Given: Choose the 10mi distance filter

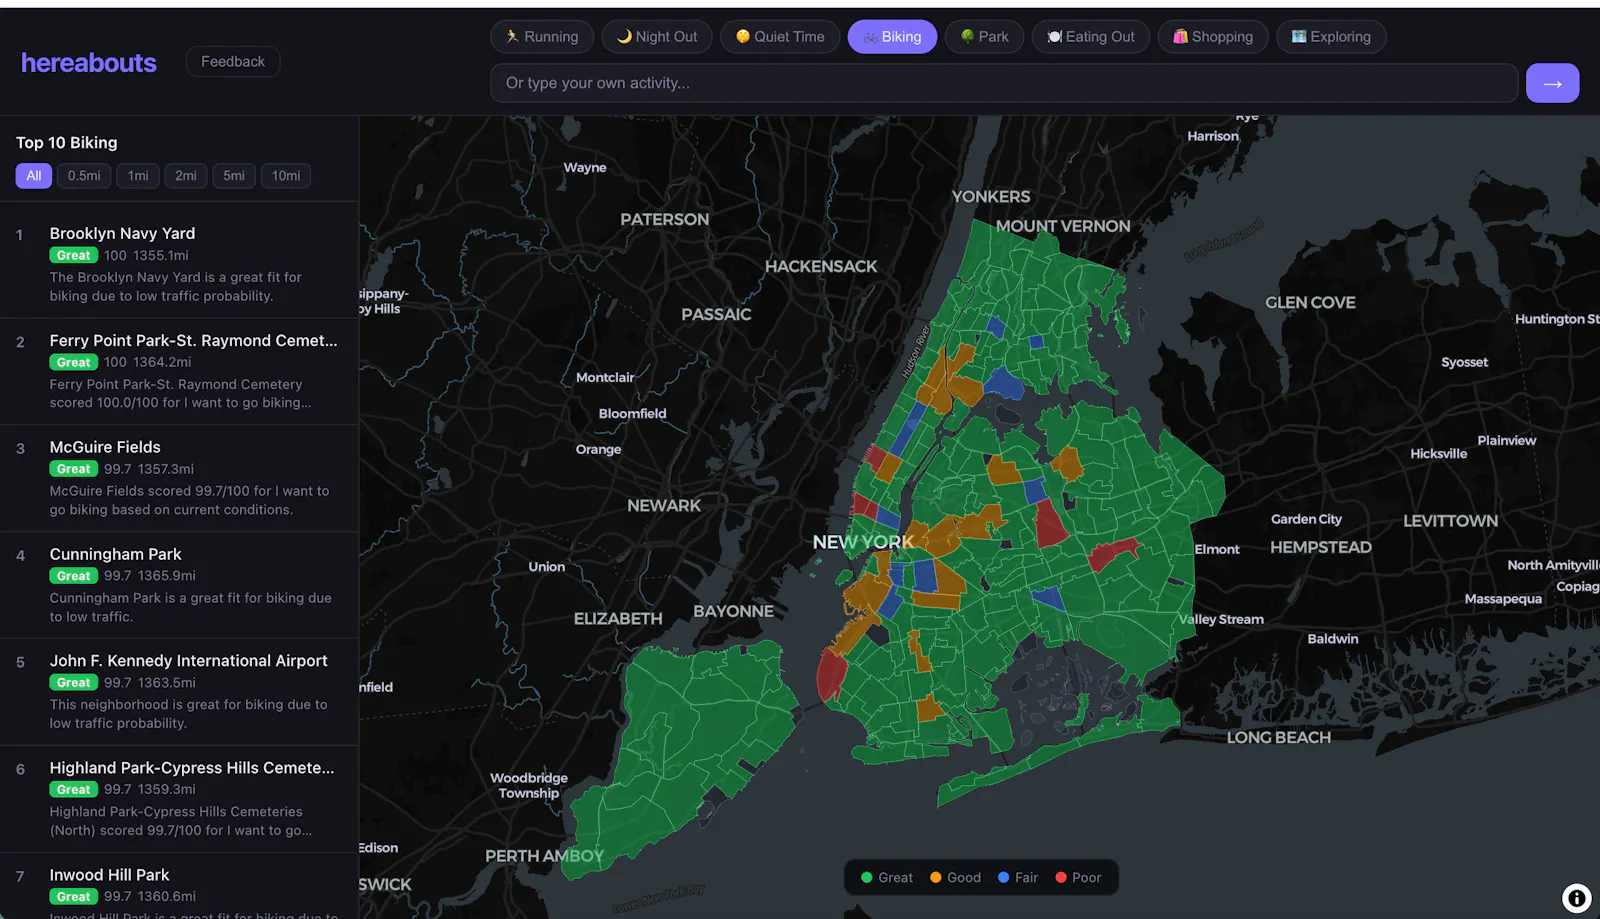Looking at the screenshot, I should pos(286,176).
